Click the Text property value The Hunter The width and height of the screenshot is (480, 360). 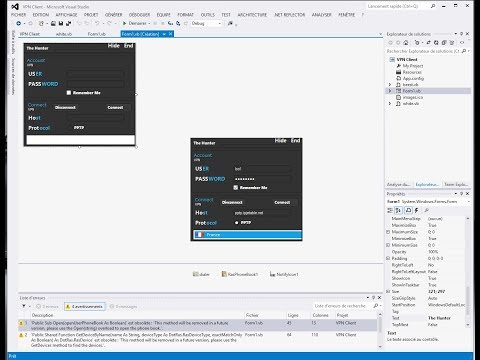click(439, 318)
